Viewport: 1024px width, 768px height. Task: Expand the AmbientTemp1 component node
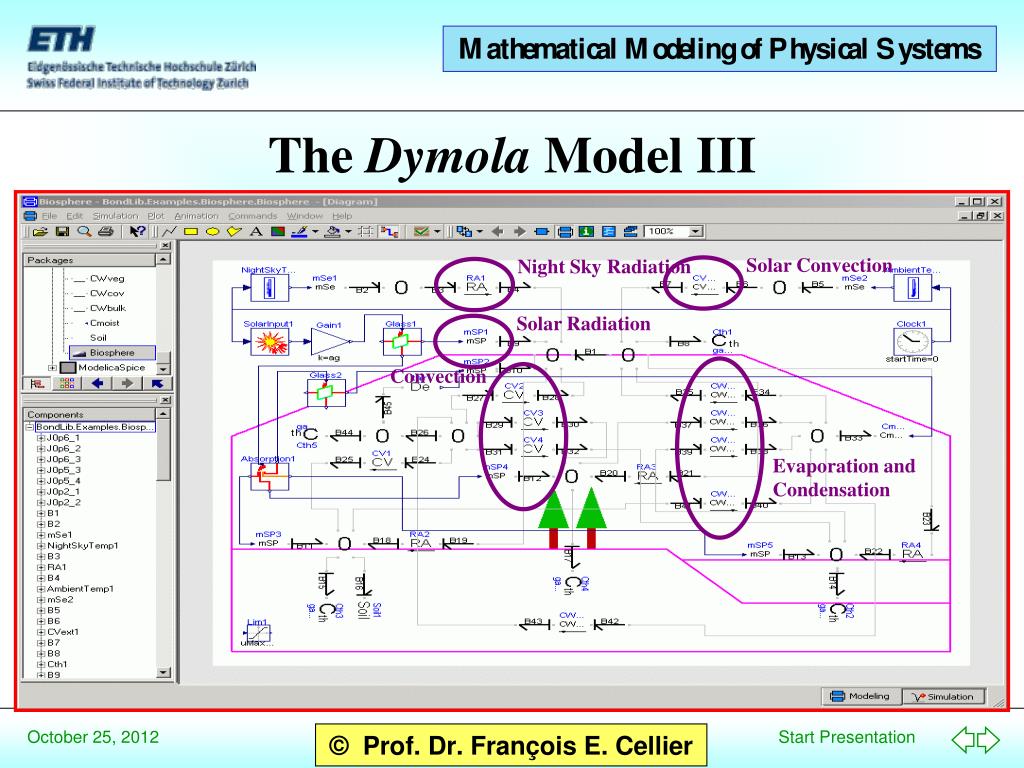click(40, 589)
